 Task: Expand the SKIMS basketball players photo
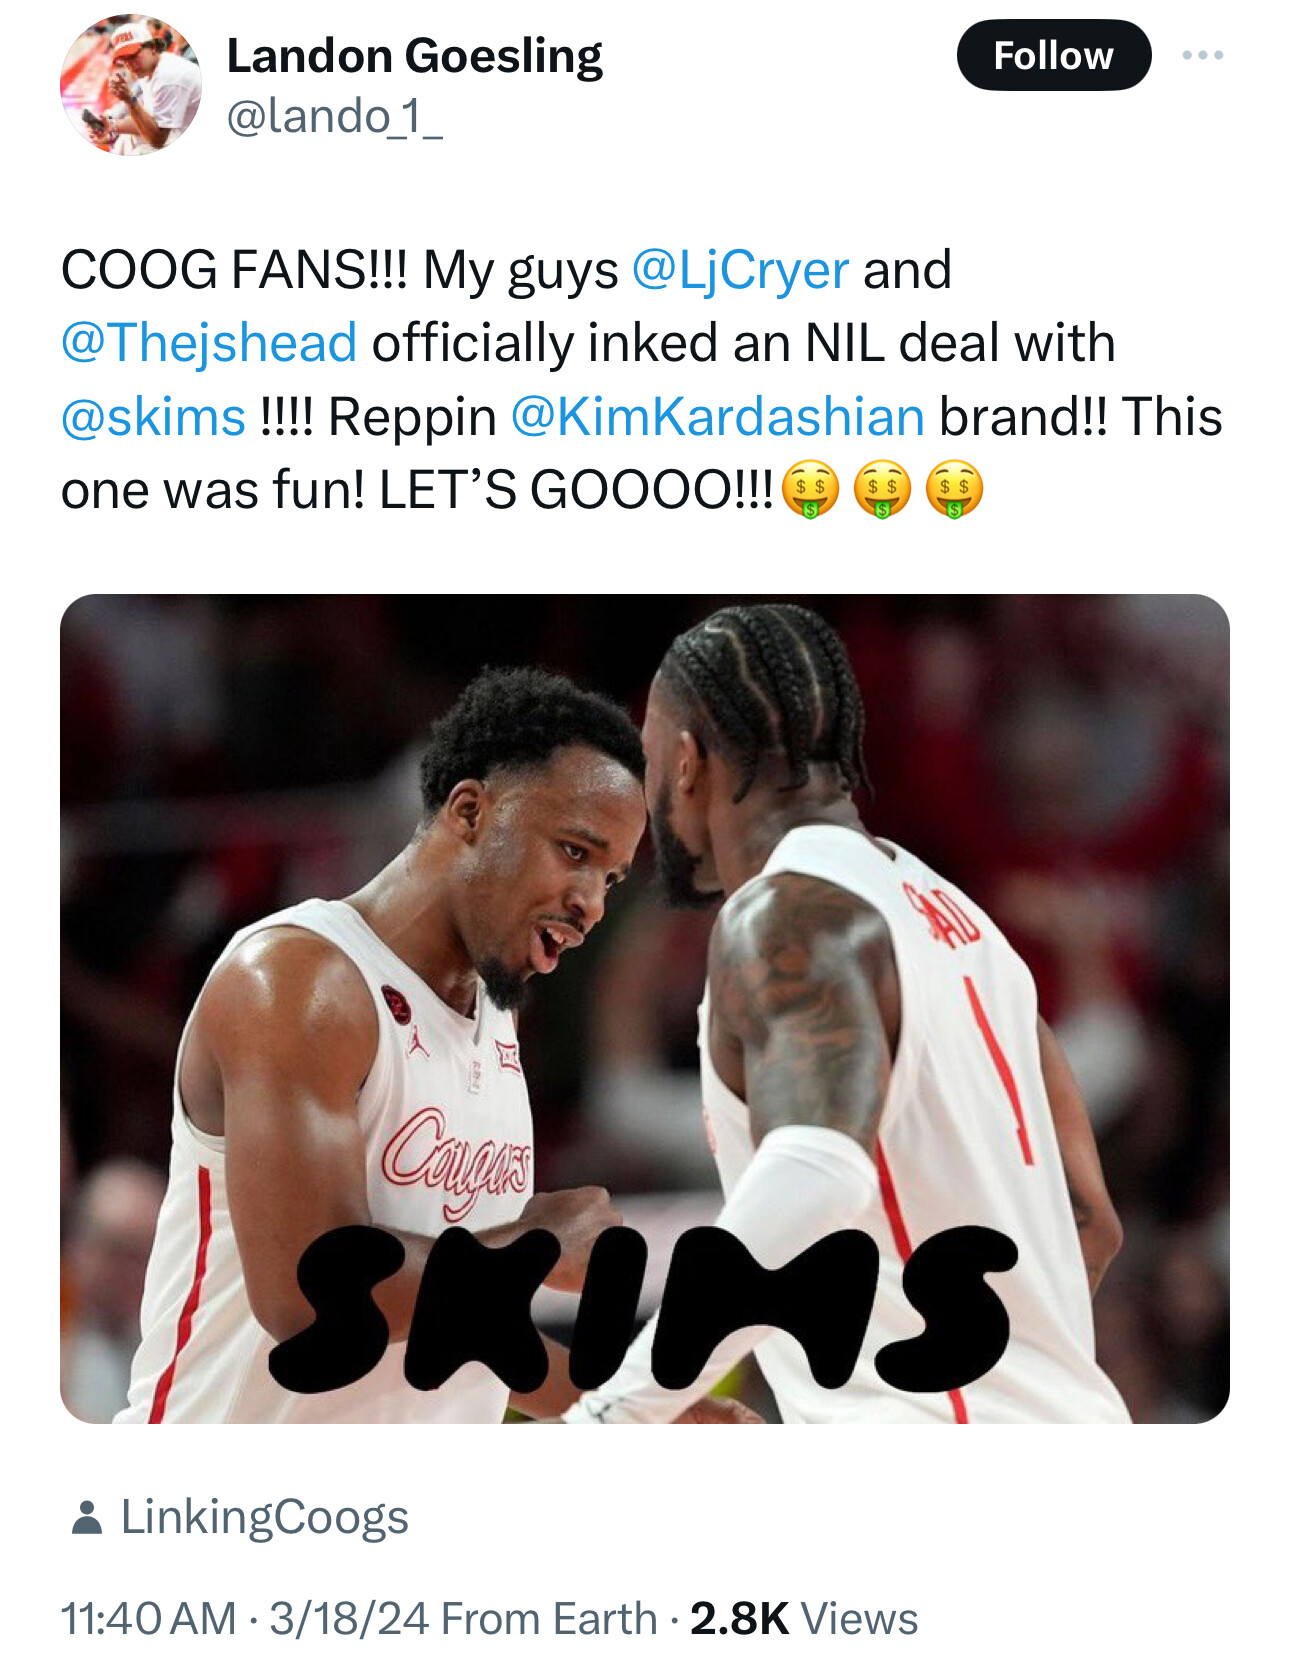coord(645,1009)
